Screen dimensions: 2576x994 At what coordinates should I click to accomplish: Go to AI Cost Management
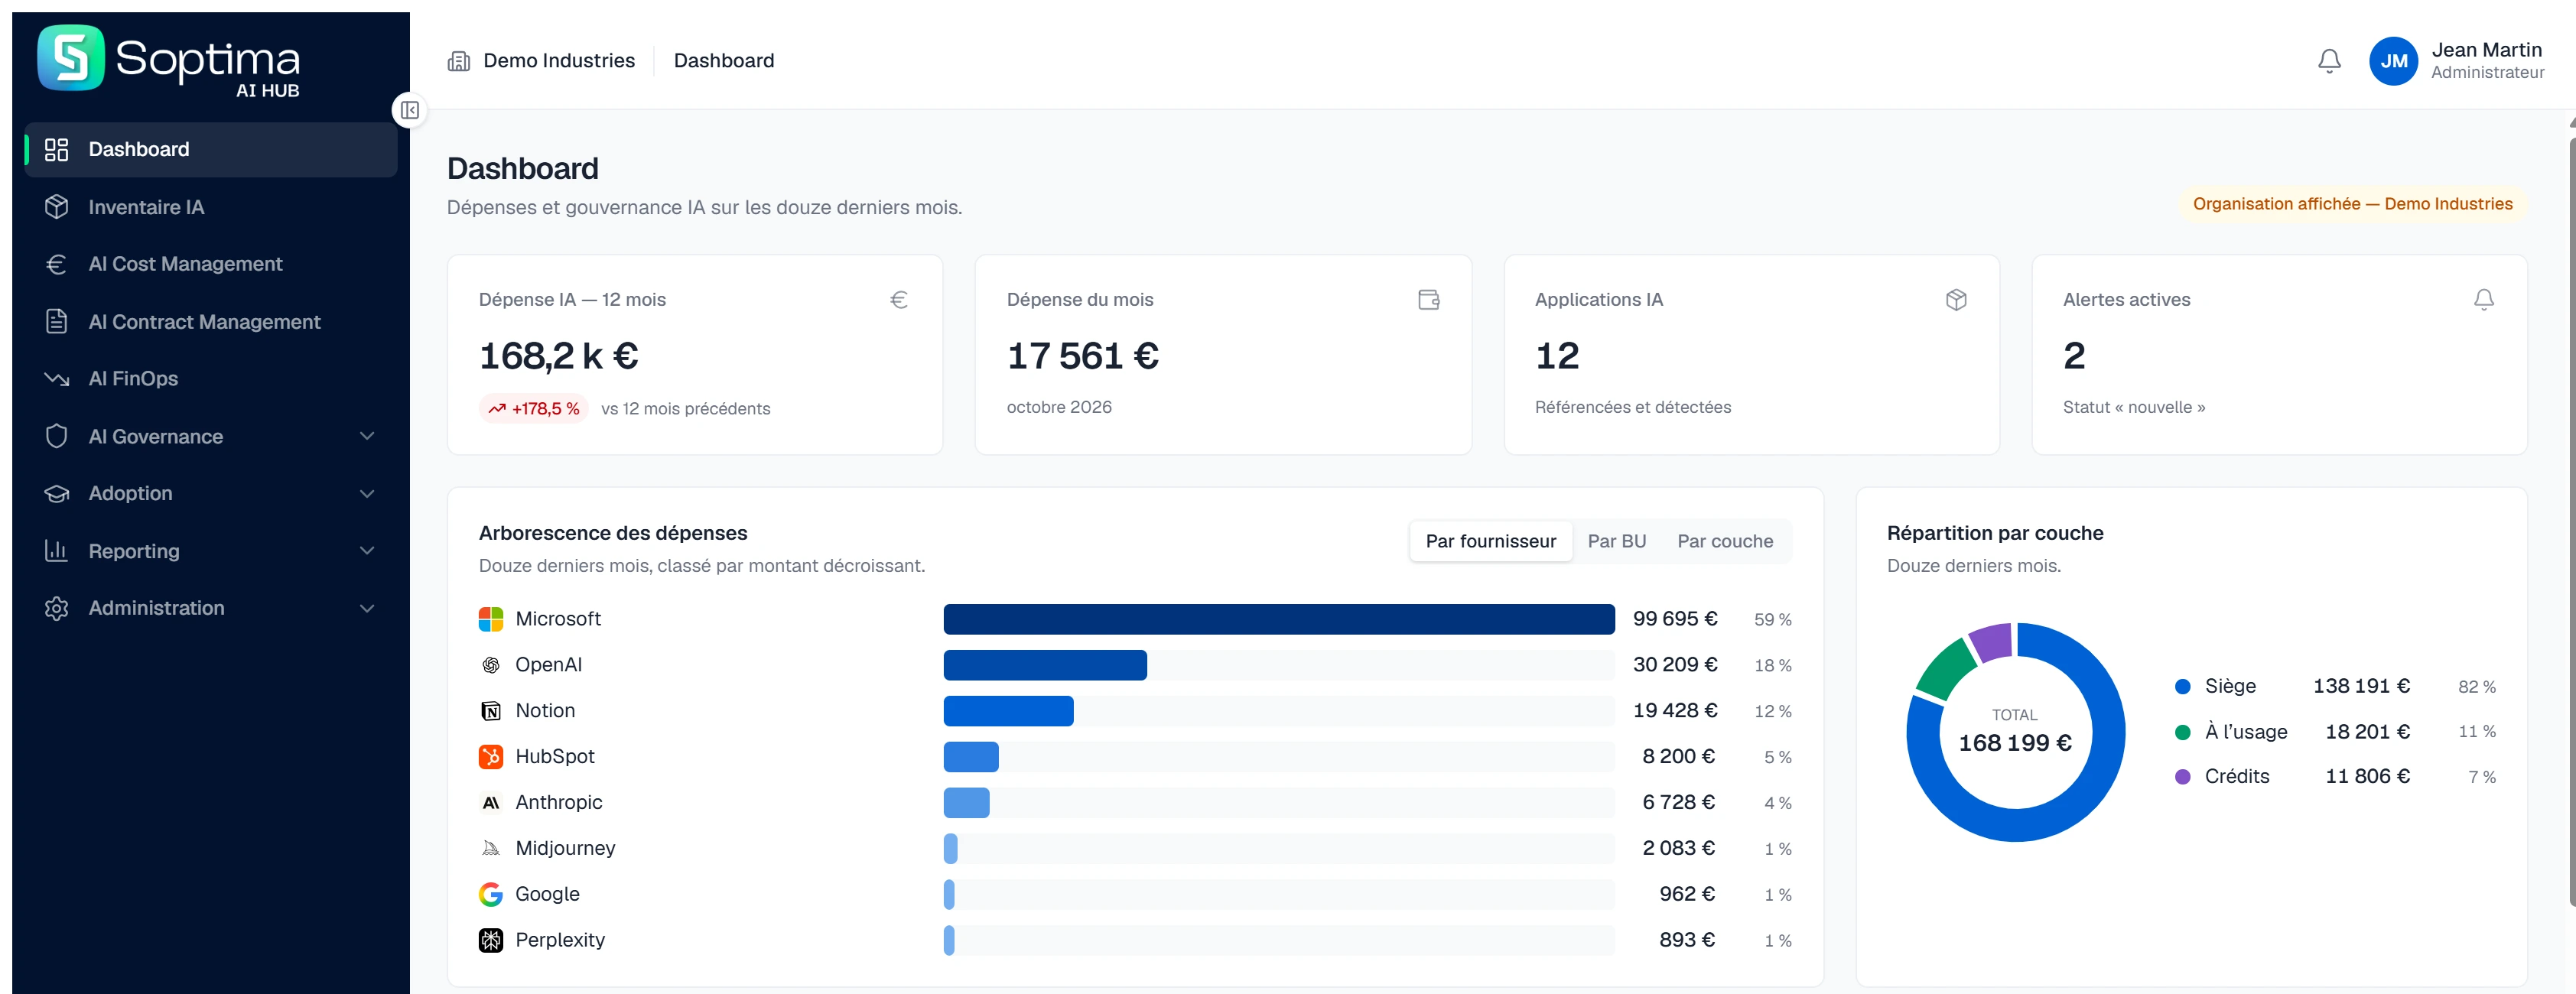point(211,264)
